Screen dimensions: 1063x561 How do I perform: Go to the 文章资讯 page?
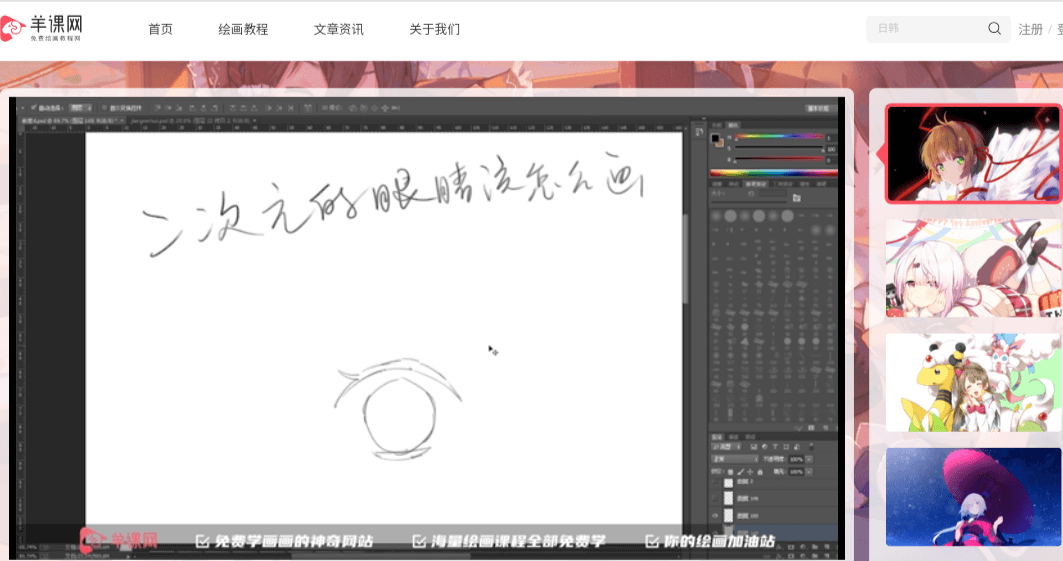[338, 29]
